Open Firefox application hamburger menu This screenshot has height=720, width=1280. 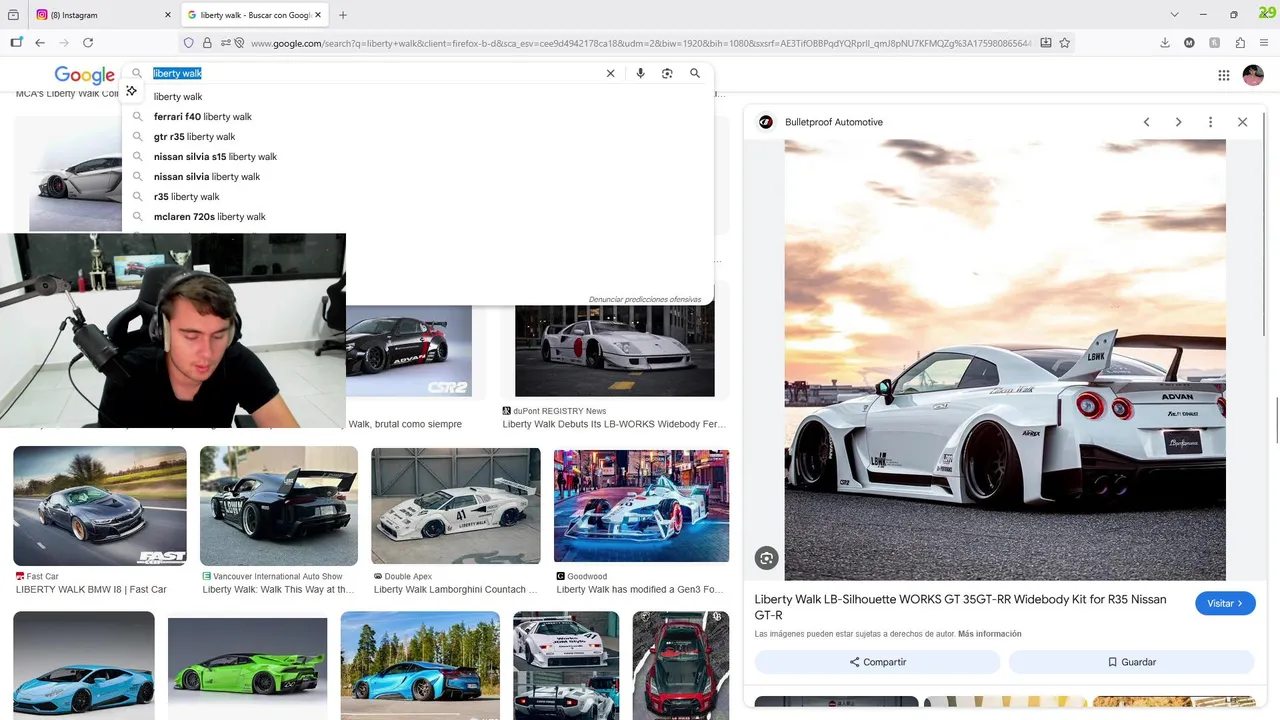tap(1265, 43)
